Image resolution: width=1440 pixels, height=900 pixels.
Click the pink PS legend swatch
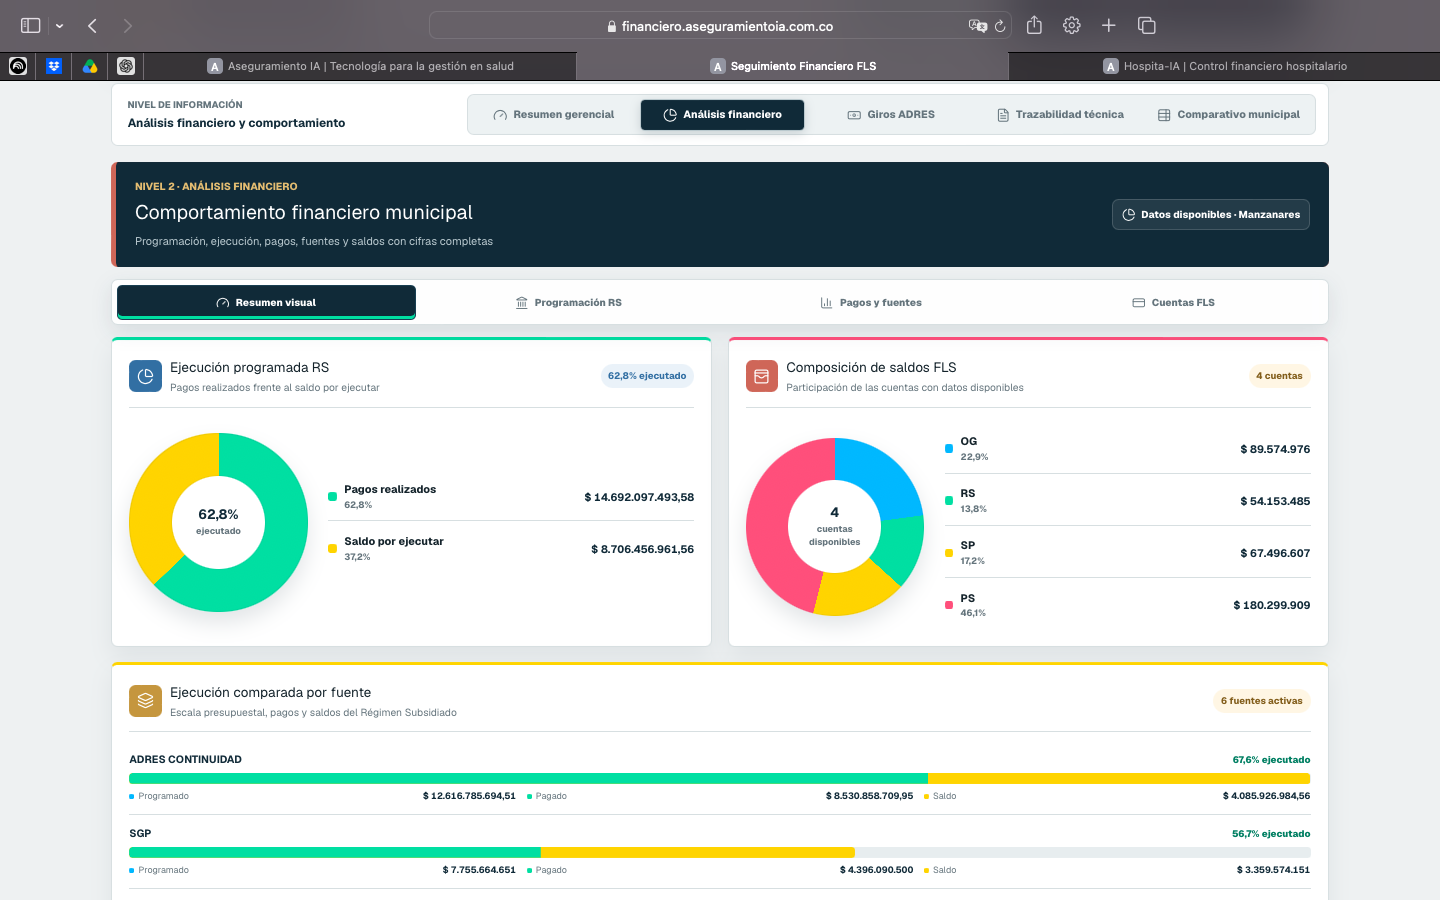click(x=949, y=605)
